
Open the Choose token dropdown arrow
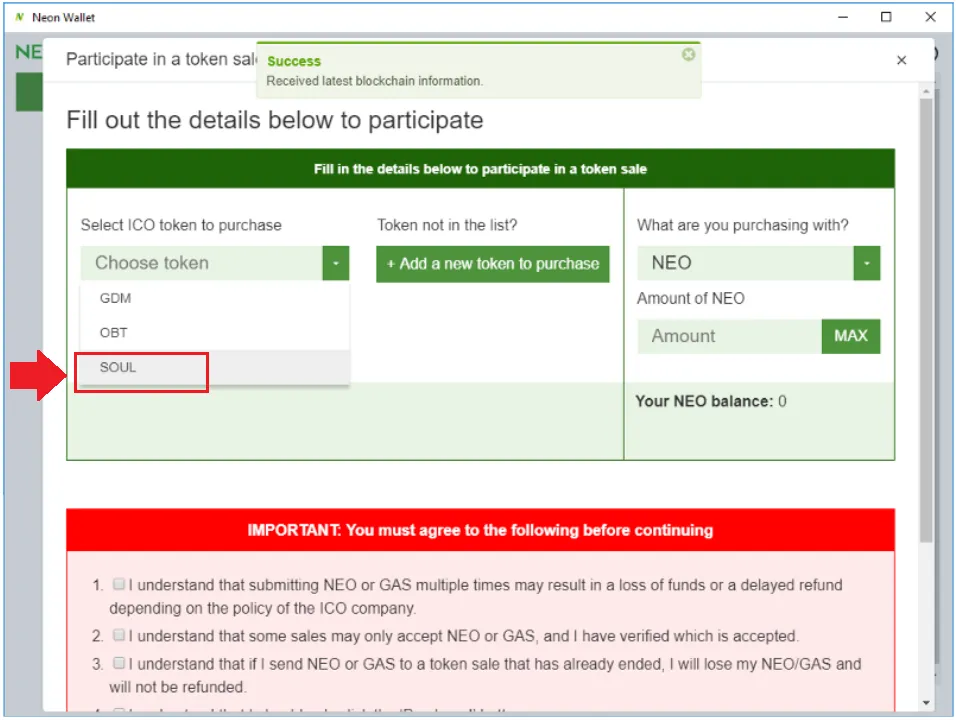pos(335,263)
